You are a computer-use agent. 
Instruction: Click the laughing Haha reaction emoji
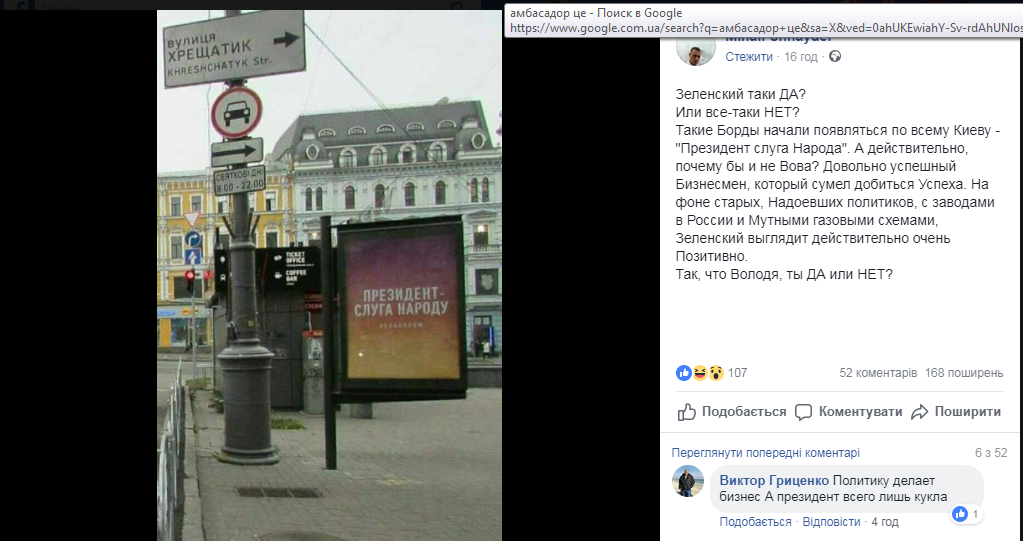(x=700, y=373)
